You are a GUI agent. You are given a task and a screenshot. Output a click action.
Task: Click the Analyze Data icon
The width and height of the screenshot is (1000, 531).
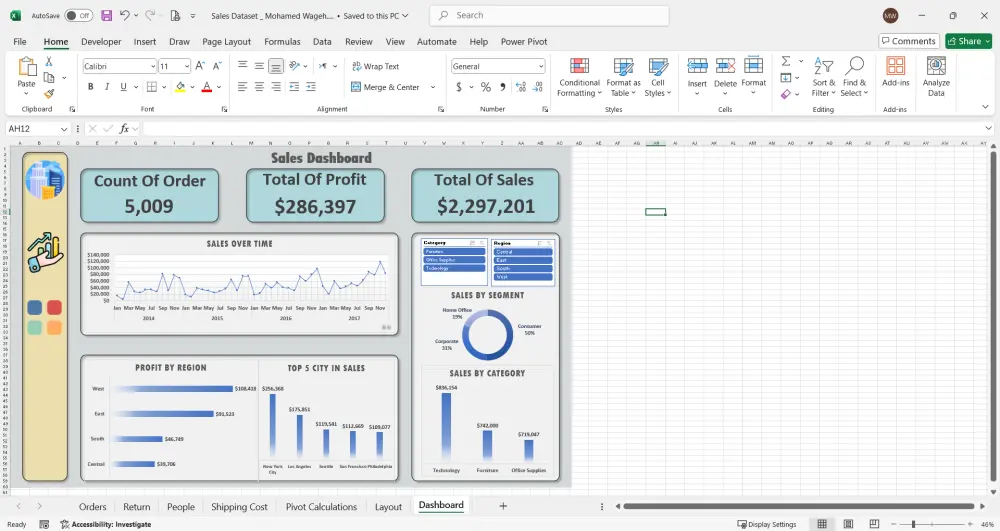tap(936, 77)
